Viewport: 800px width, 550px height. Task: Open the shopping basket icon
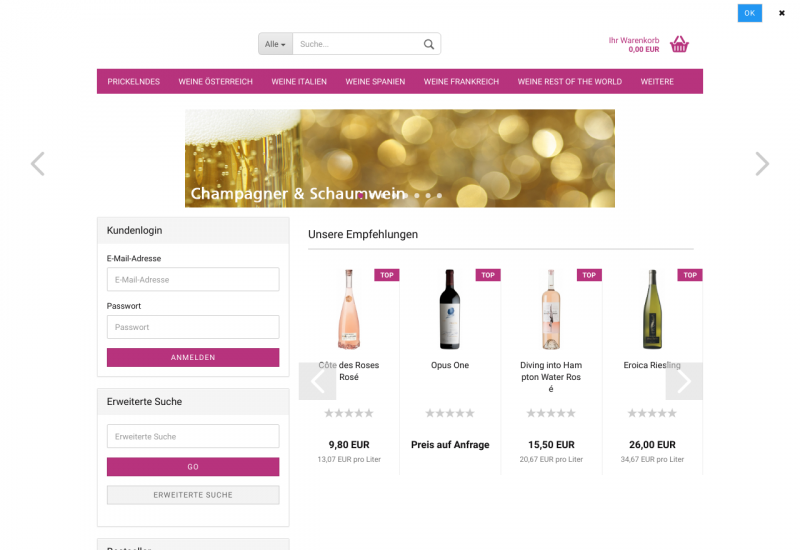679,44
